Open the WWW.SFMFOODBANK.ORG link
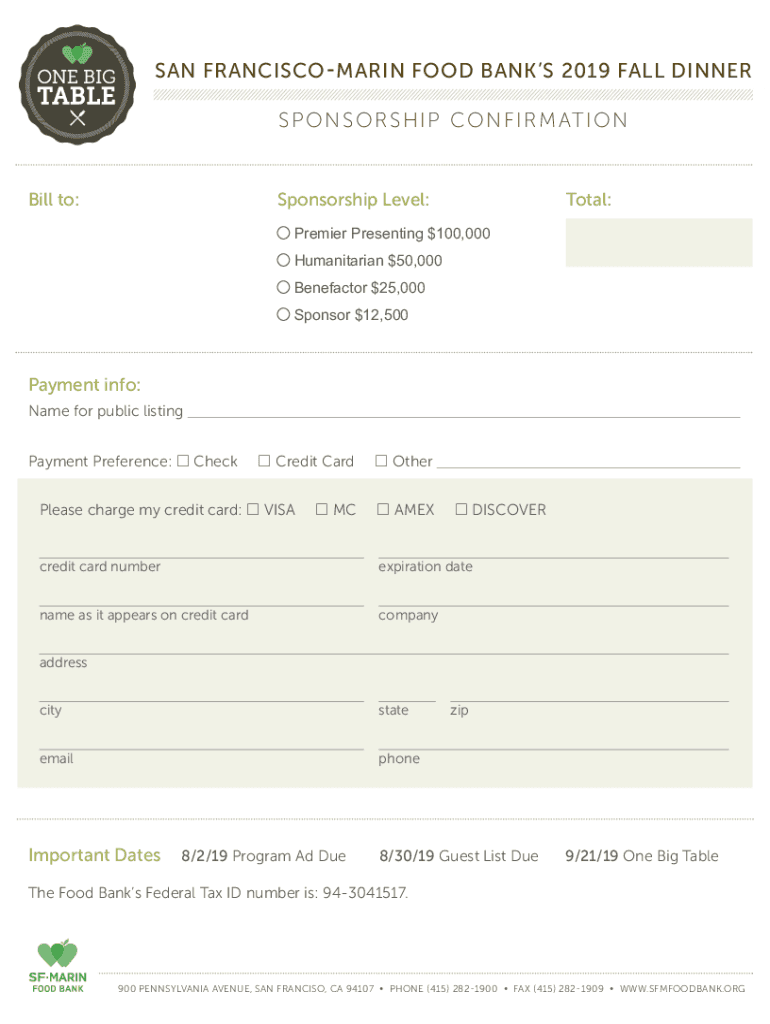 682,989
